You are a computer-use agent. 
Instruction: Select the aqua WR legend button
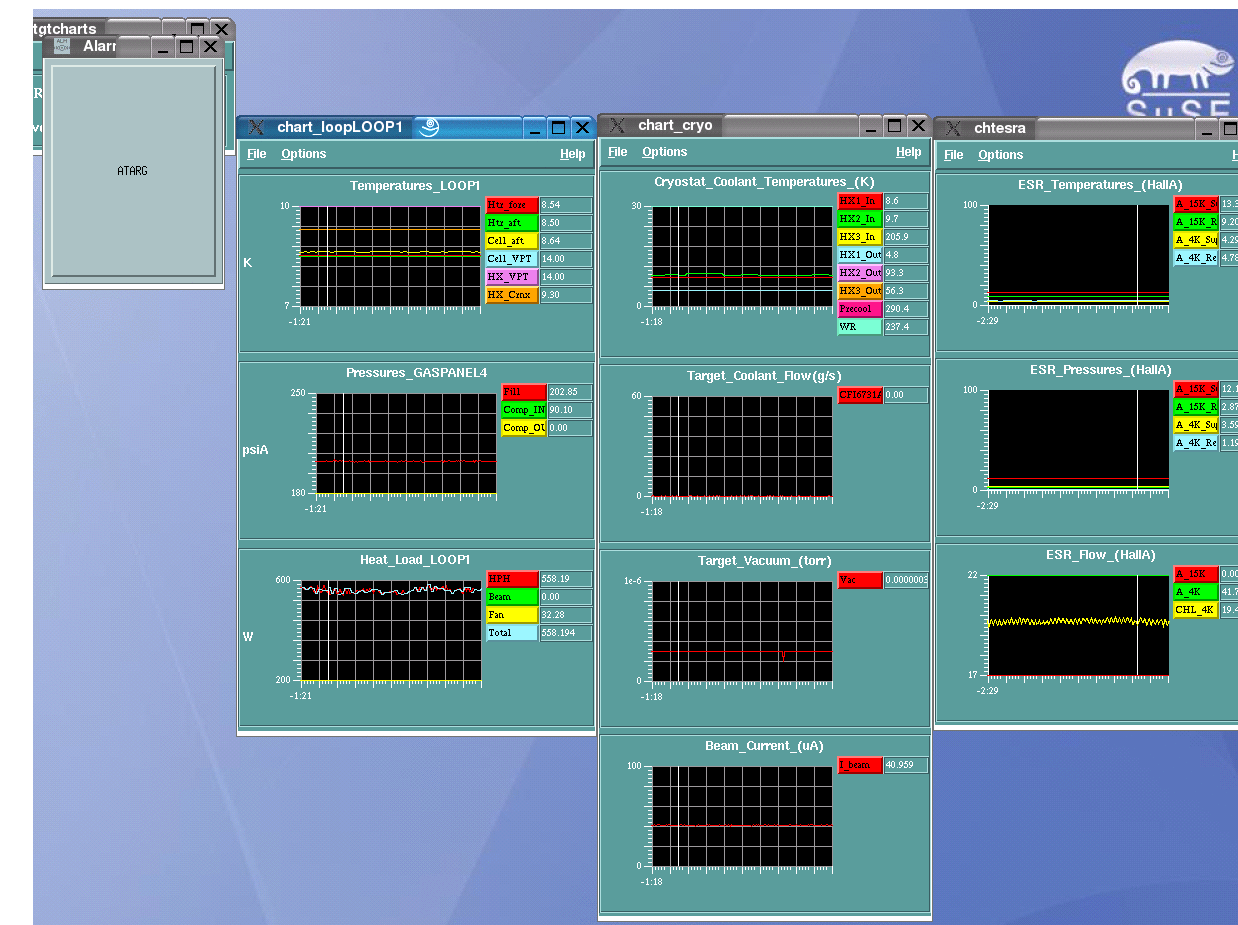tap(860, 327)
